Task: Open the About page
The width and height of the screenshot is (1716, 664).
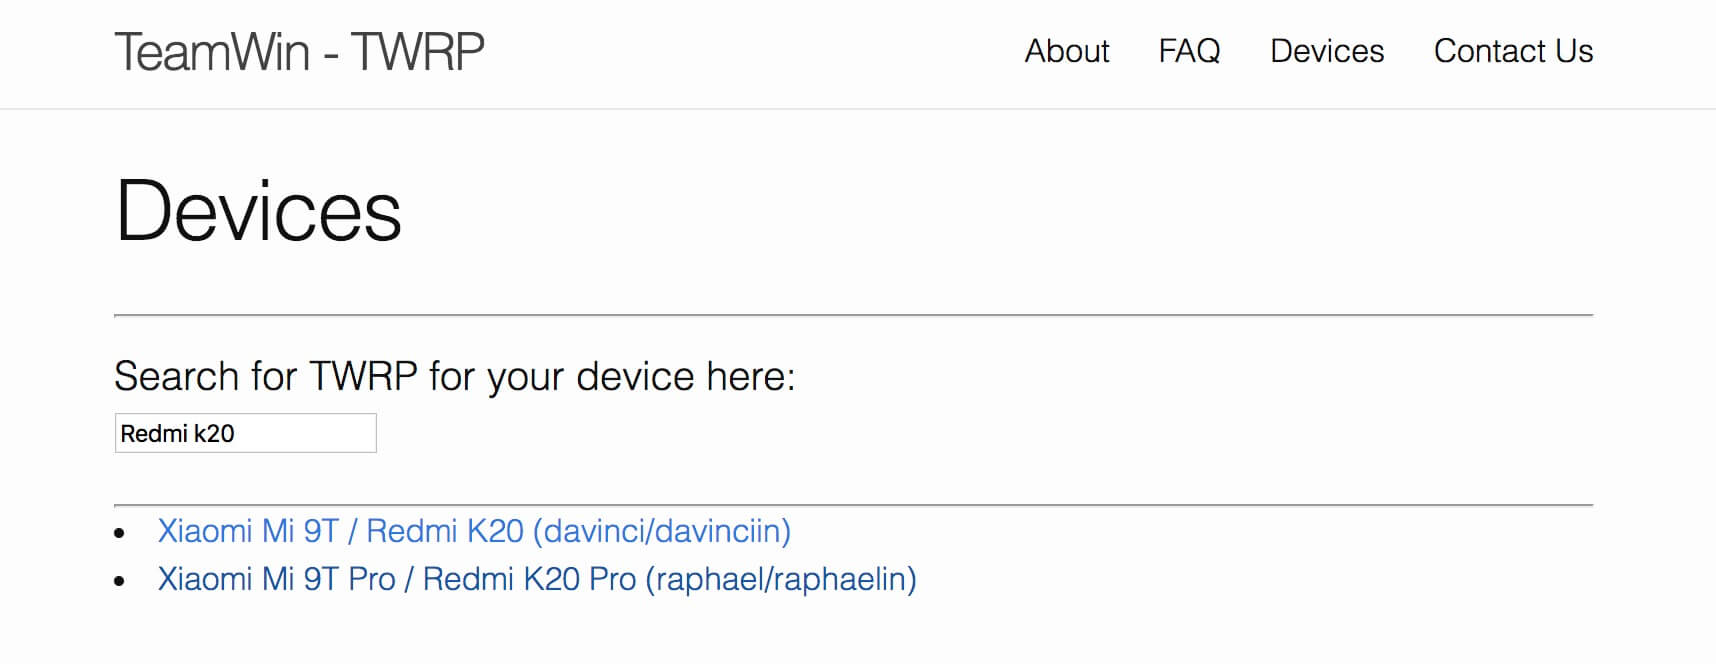Action: coord(1067,51)
